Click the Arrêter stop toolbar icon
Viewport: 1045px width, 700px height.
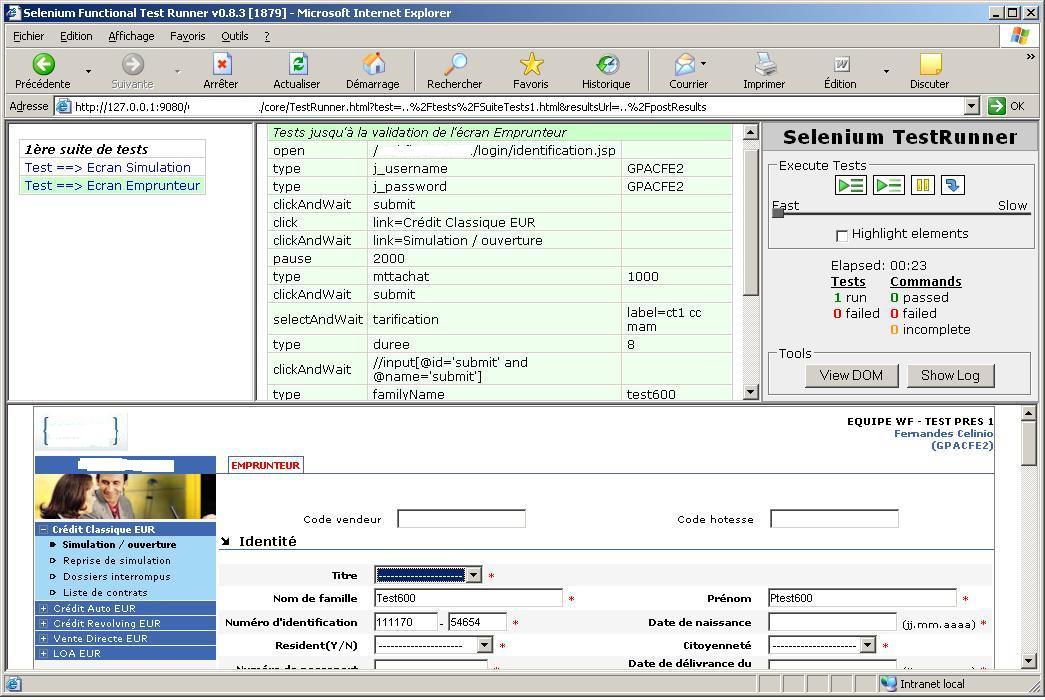coord(221,65)
